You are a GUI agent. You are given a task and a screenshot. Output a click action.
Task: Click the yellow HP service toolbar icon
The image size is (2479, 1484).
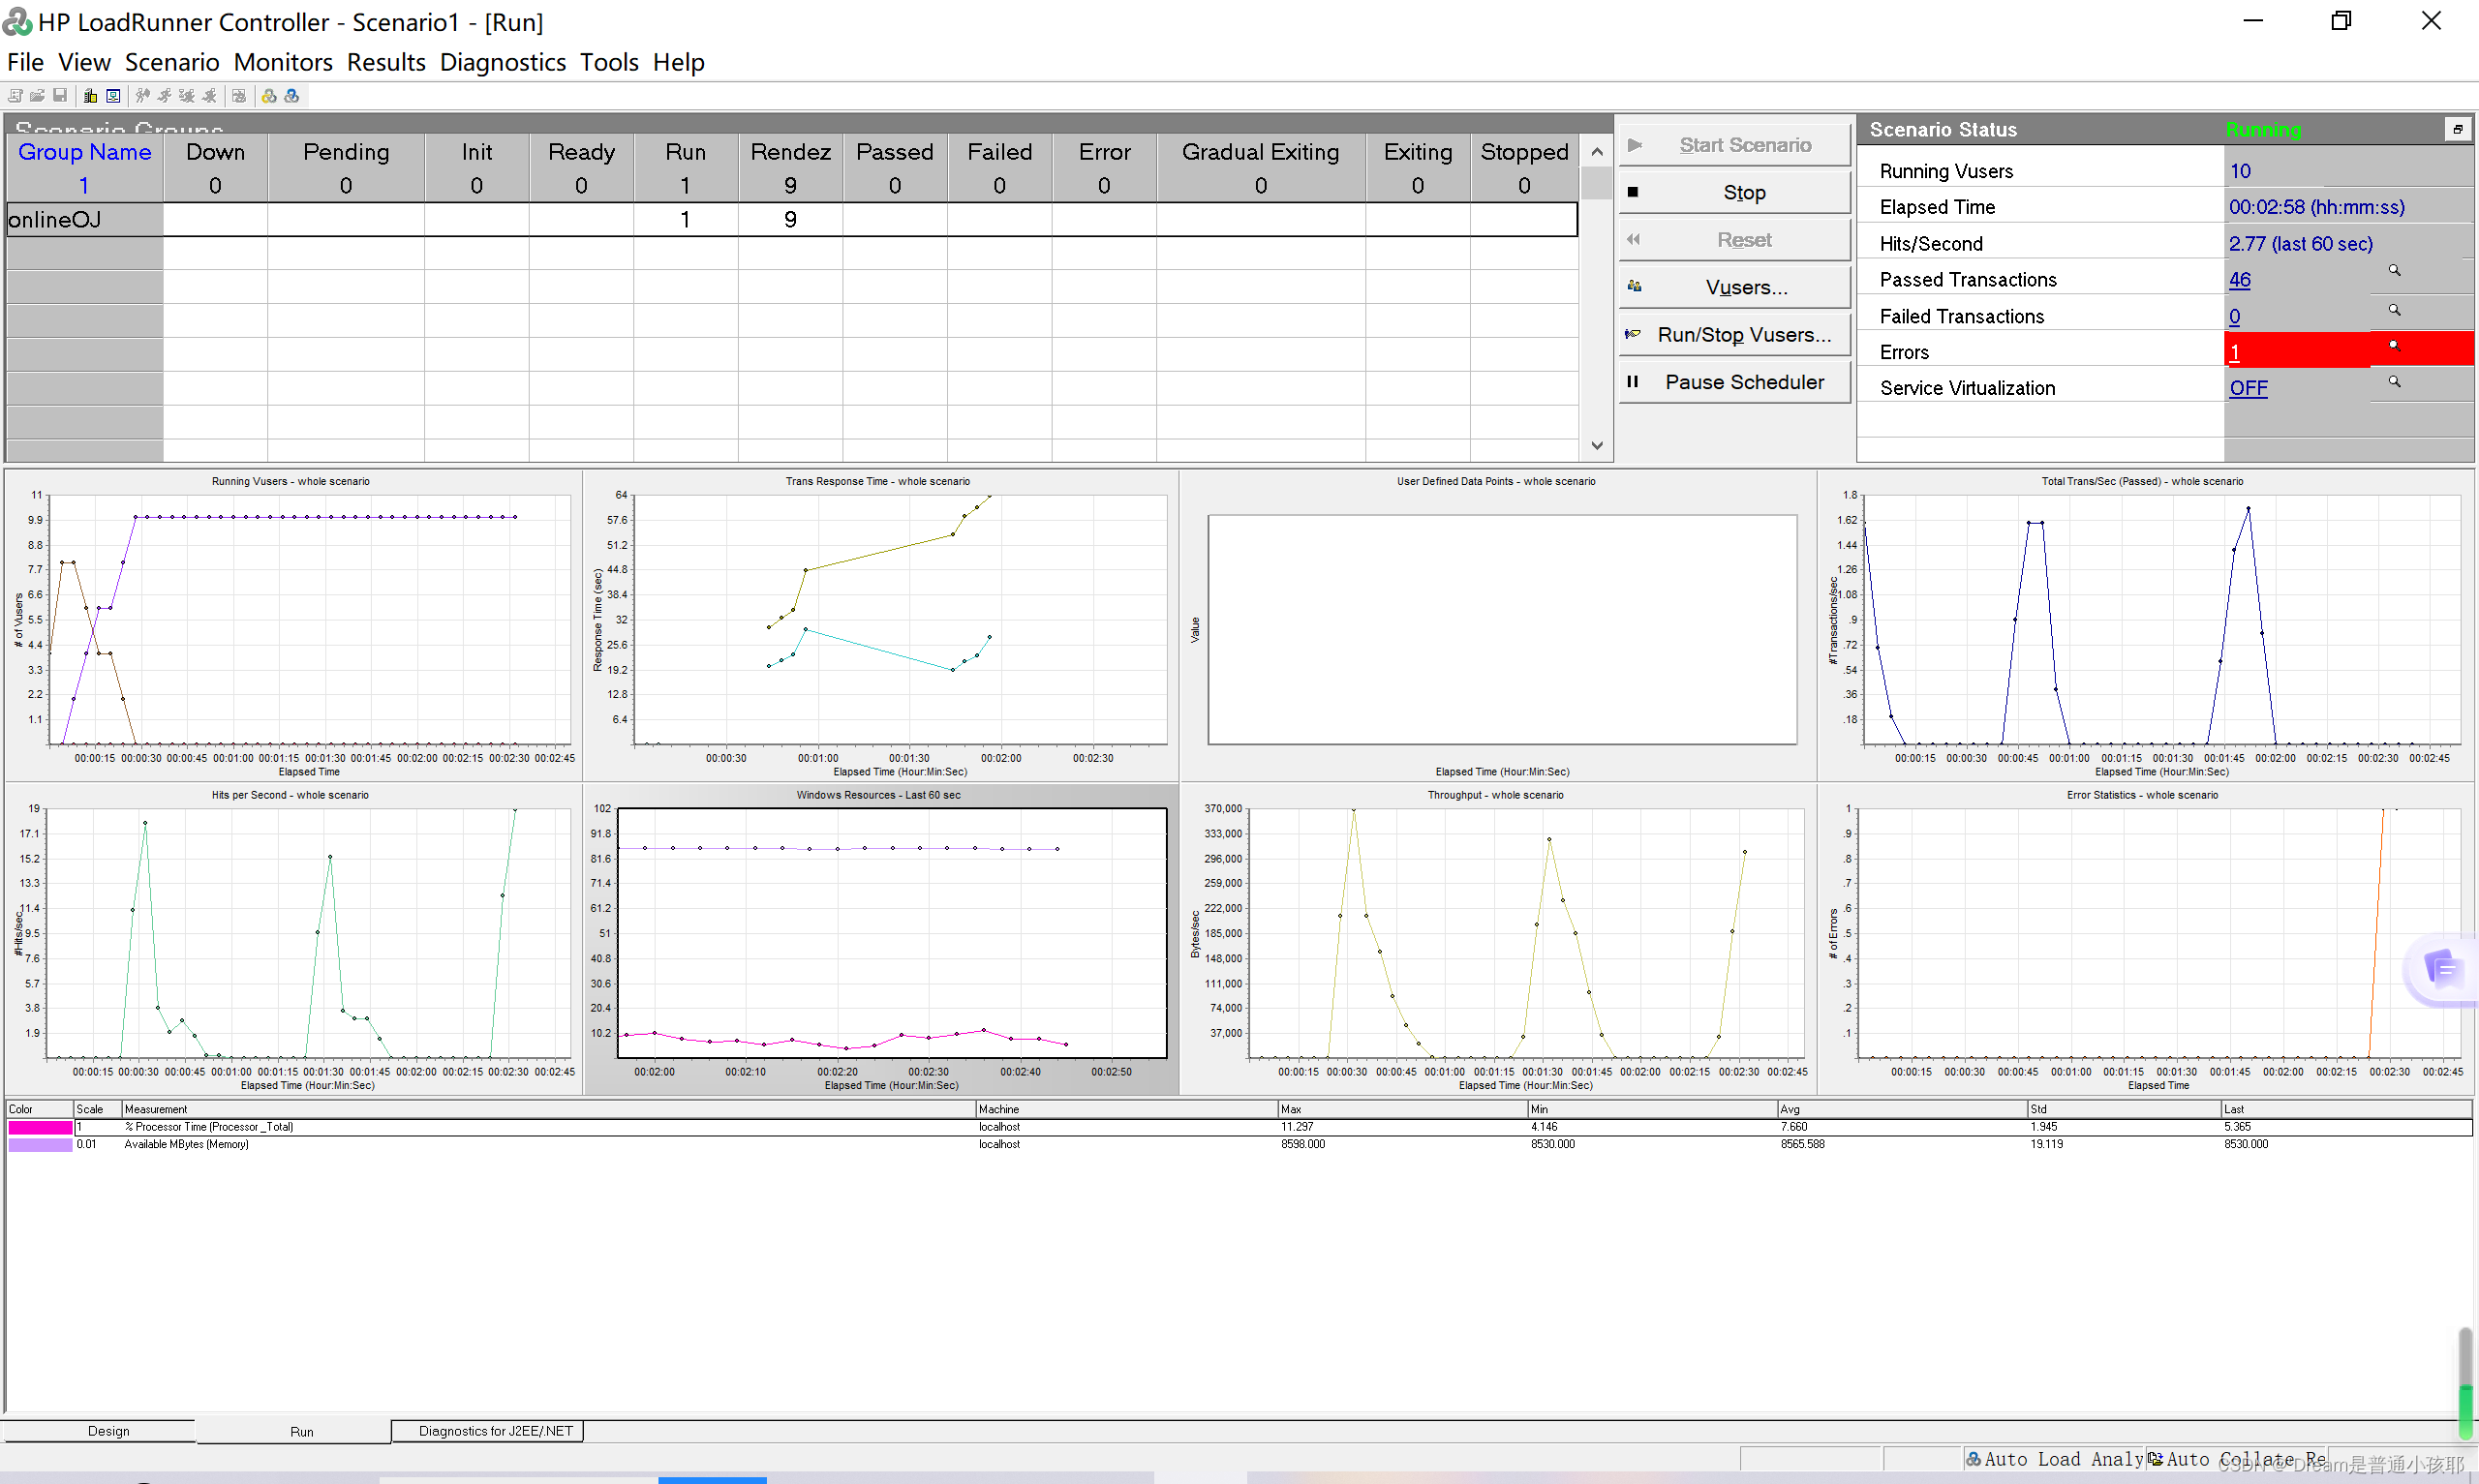[x=269, y=96]
